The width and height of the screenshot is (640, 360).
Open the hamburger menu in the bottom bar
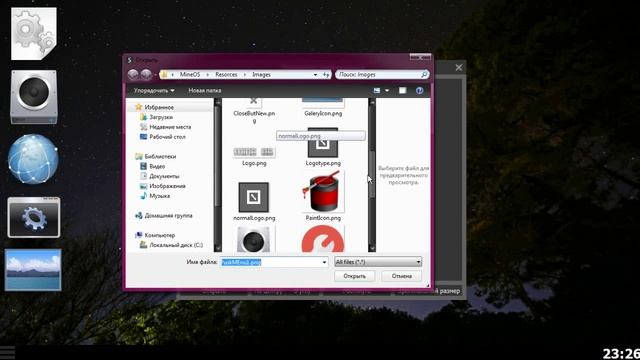[7, 352]
